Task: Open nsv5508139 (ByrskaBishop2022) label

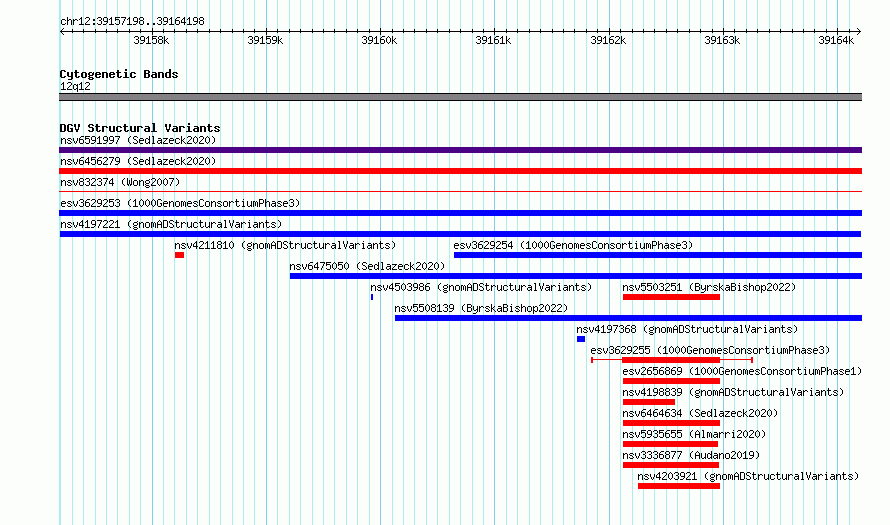Action: [x=481, y=308]
